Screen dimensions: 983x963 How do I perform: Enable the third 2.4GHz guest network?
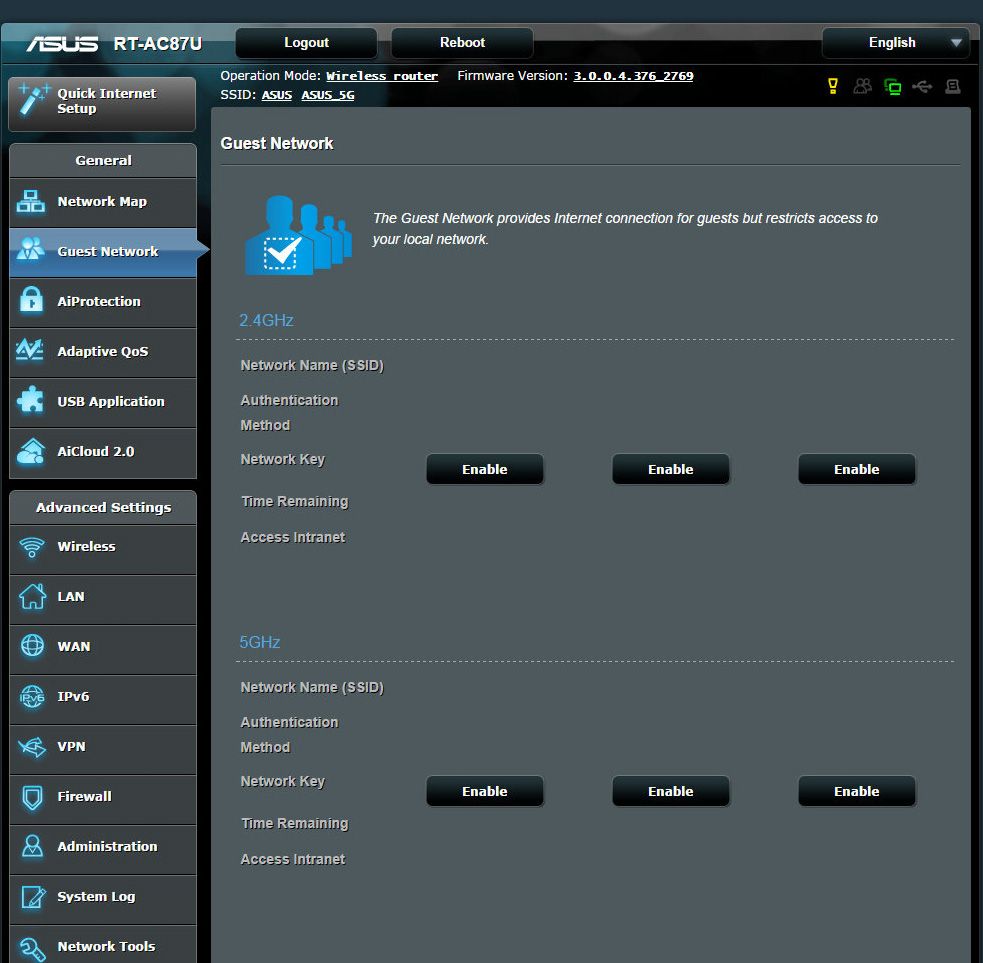[856, 469]
